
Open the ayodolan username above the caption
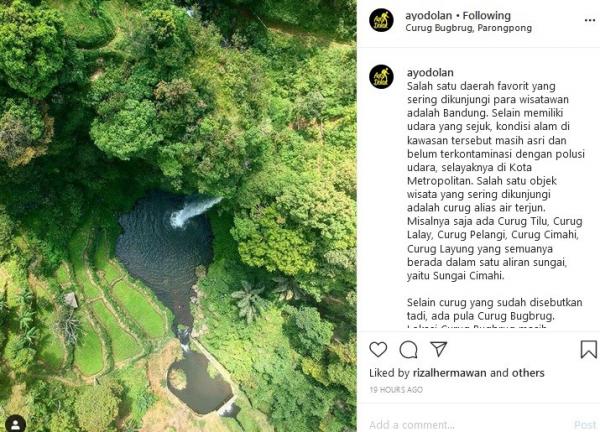pyautogui.click(x=430, y=72)
